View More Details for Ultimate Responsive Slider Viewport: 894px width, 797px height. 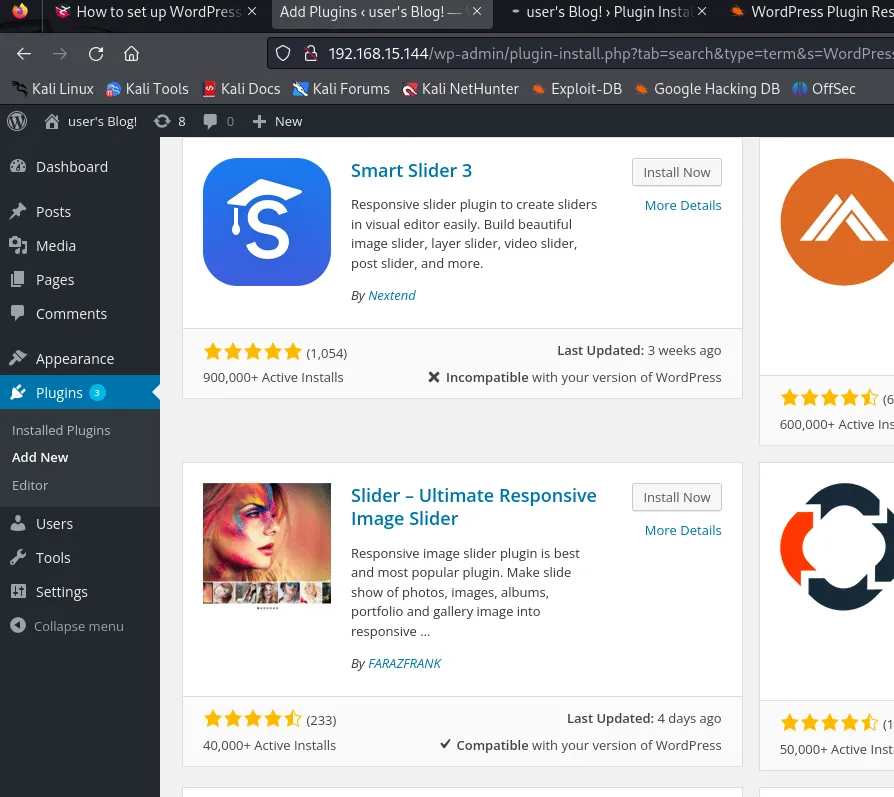(683, 530)
